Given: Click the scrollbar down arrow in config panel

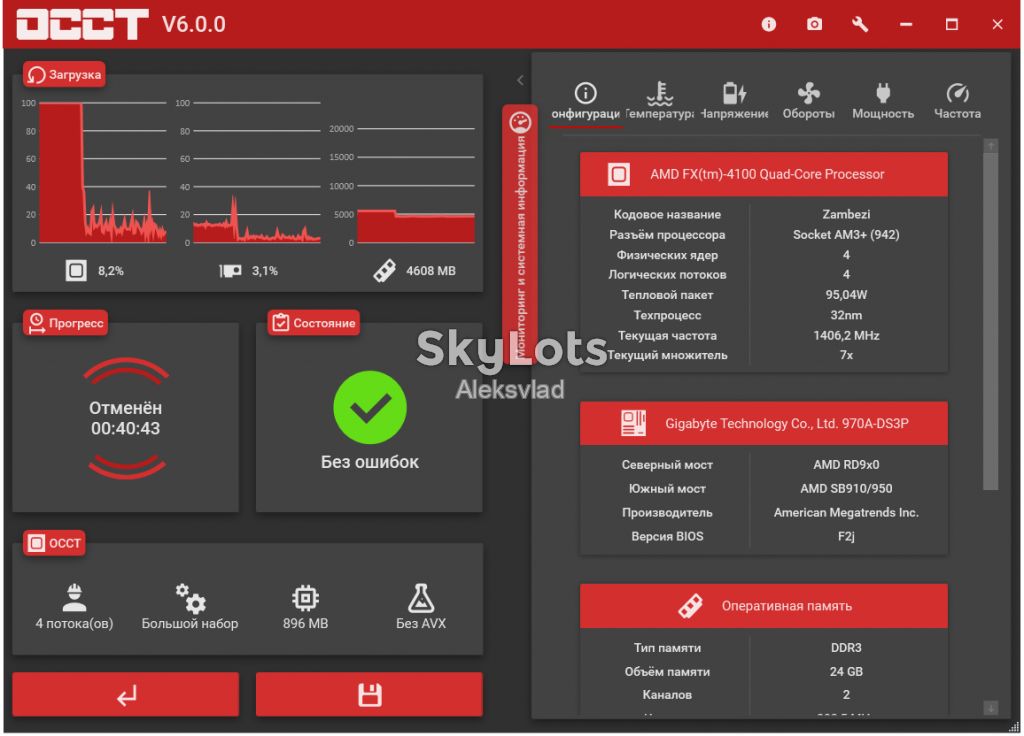Looking at the screenshot, I should (x=991, y=707).
